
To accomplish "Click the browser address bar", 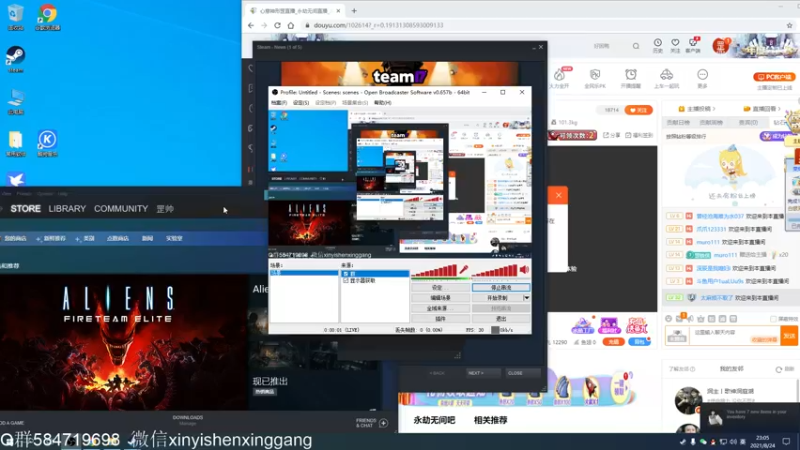I will 543,25.
